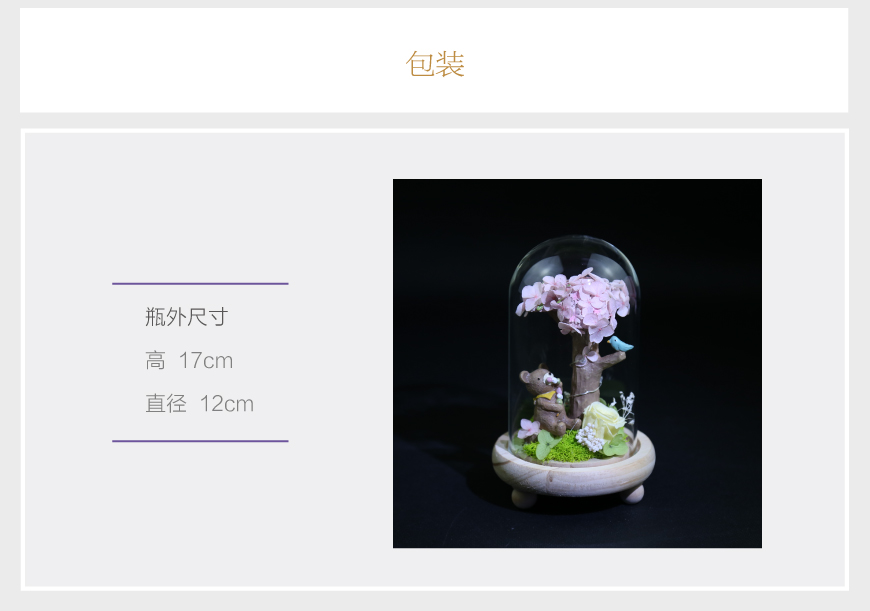
Task: Click the brown bear figurine
Action: [x=545, y=400]
